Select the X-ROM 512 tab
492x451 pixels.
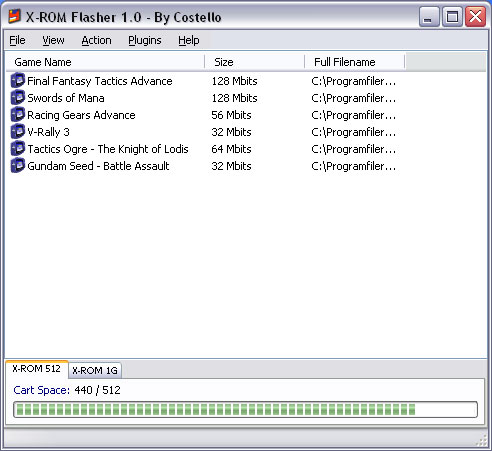tap(37, 369)
